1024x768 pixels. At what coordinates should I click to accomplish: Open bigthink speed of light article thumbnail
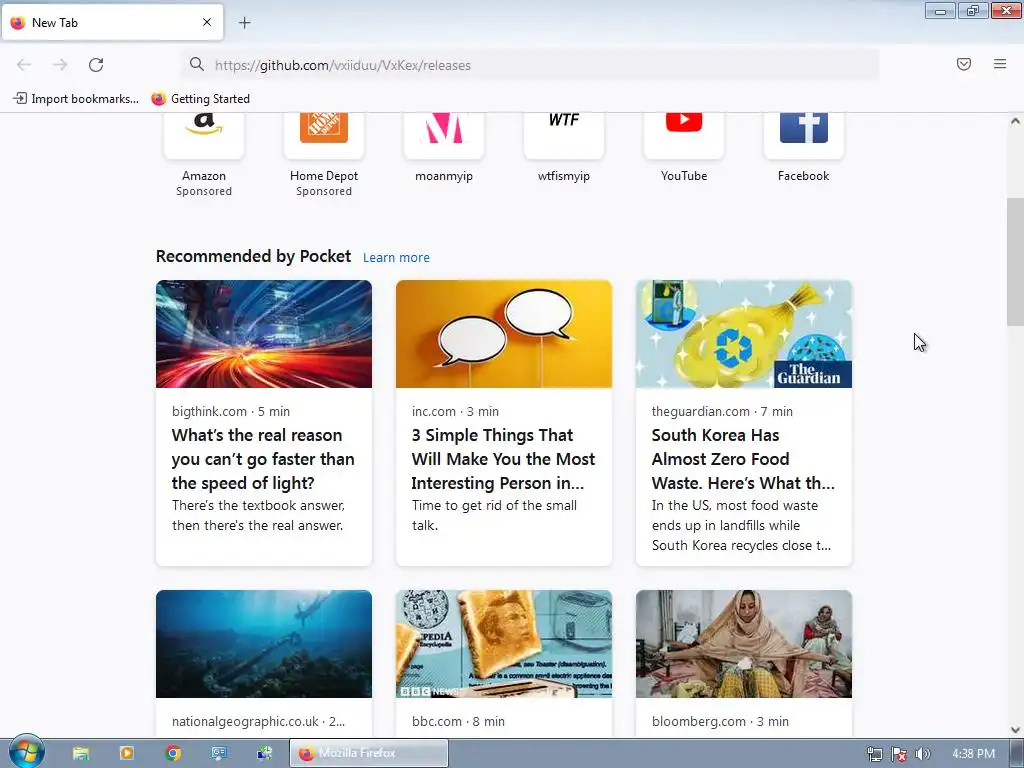[x=264, y=334]
